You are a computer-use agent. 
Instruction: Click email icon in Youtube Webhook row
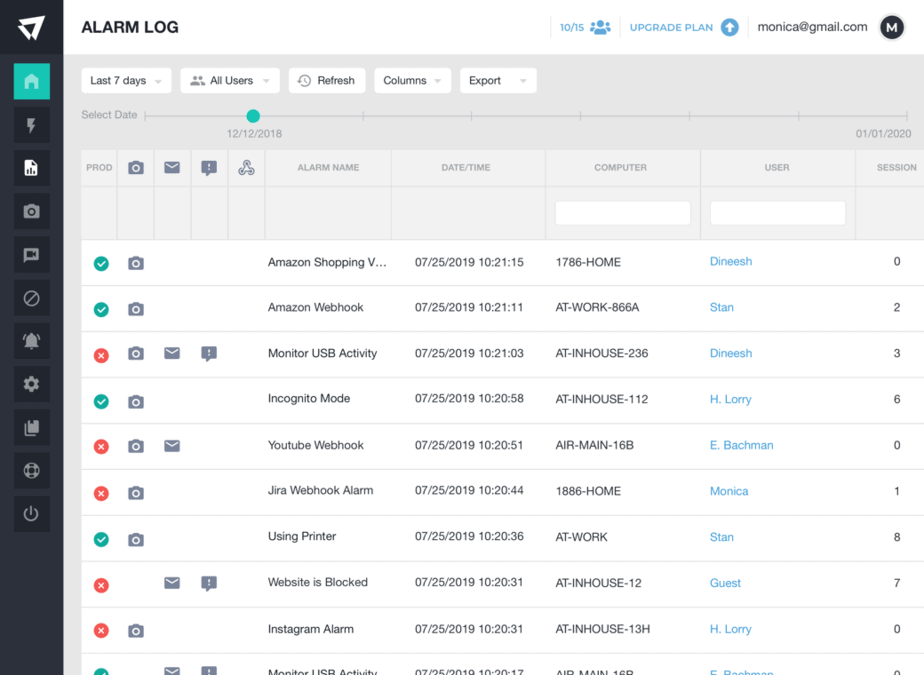pos(172,446)
